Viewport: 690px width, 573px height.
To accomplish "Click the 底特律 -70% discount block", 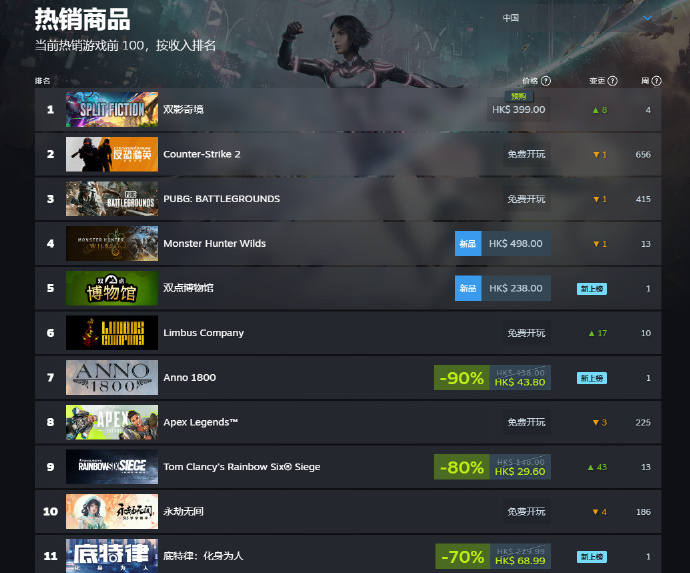I will pos(462,556).
